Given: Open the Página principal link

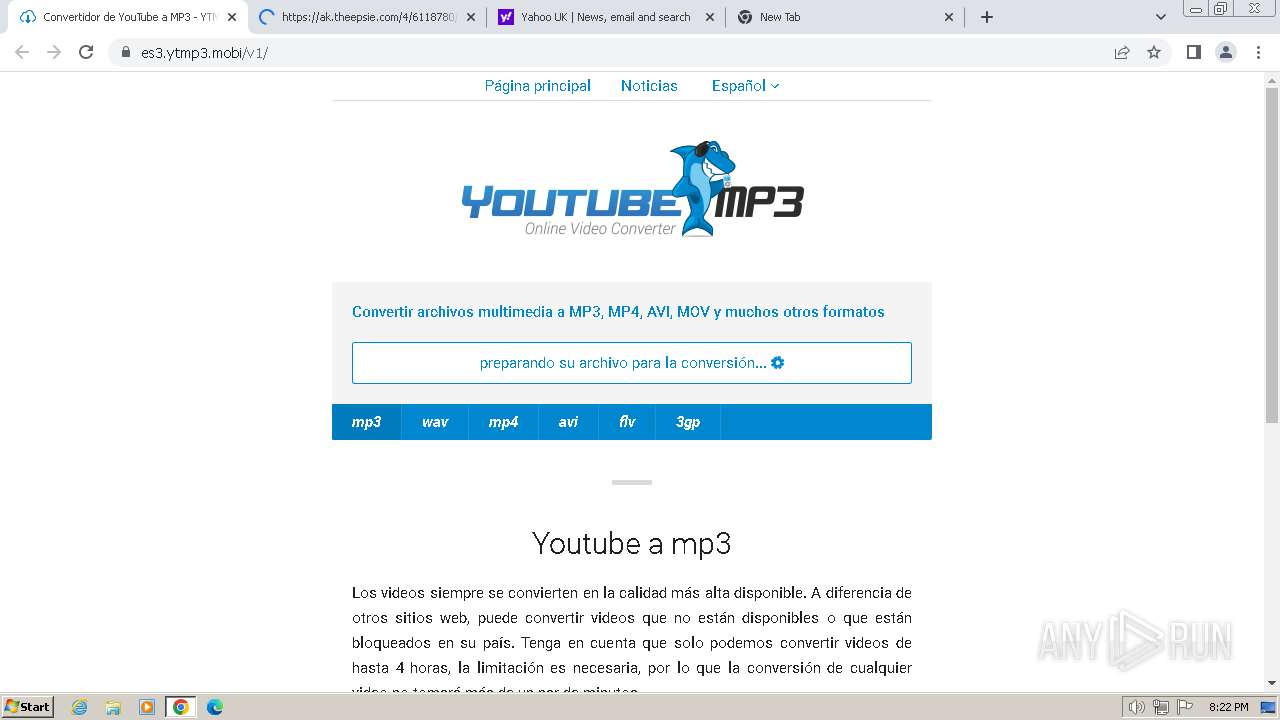Looking at the screenshot, I should pos(538,86).
